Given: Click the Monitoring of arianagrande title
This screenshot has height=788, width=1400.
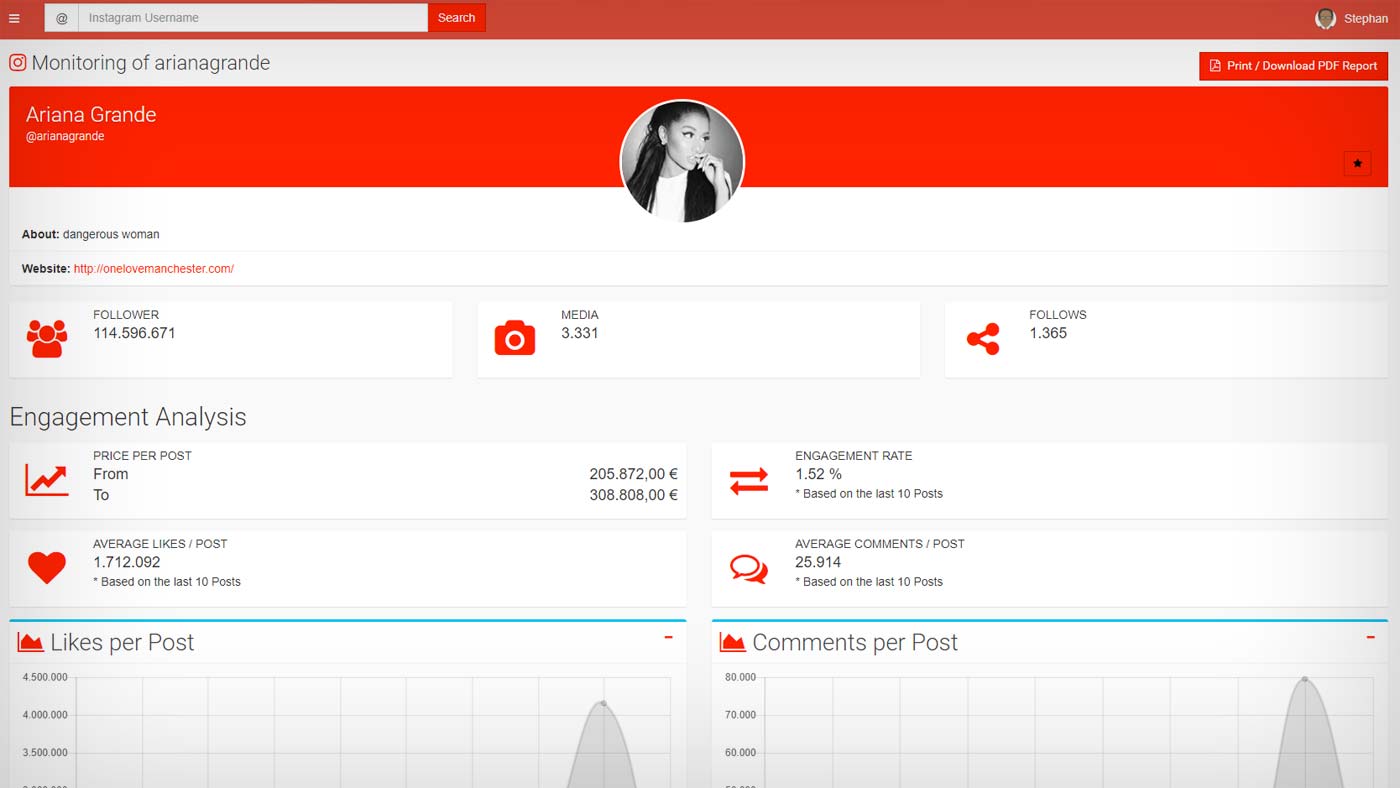Looking at the screenshot, I should (151, 63).
